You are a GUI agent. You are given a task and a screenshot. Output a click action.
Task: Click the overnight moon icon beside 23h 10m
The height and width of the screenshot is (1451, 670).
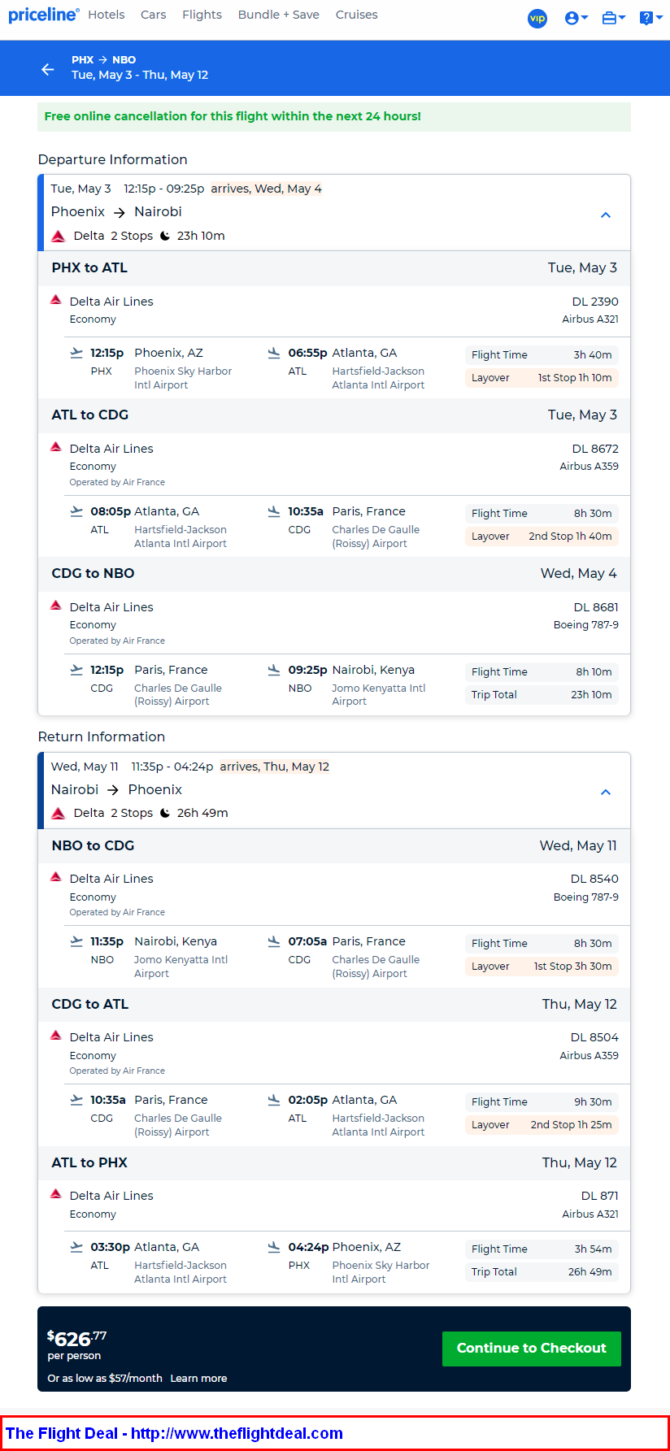point(165,236)
